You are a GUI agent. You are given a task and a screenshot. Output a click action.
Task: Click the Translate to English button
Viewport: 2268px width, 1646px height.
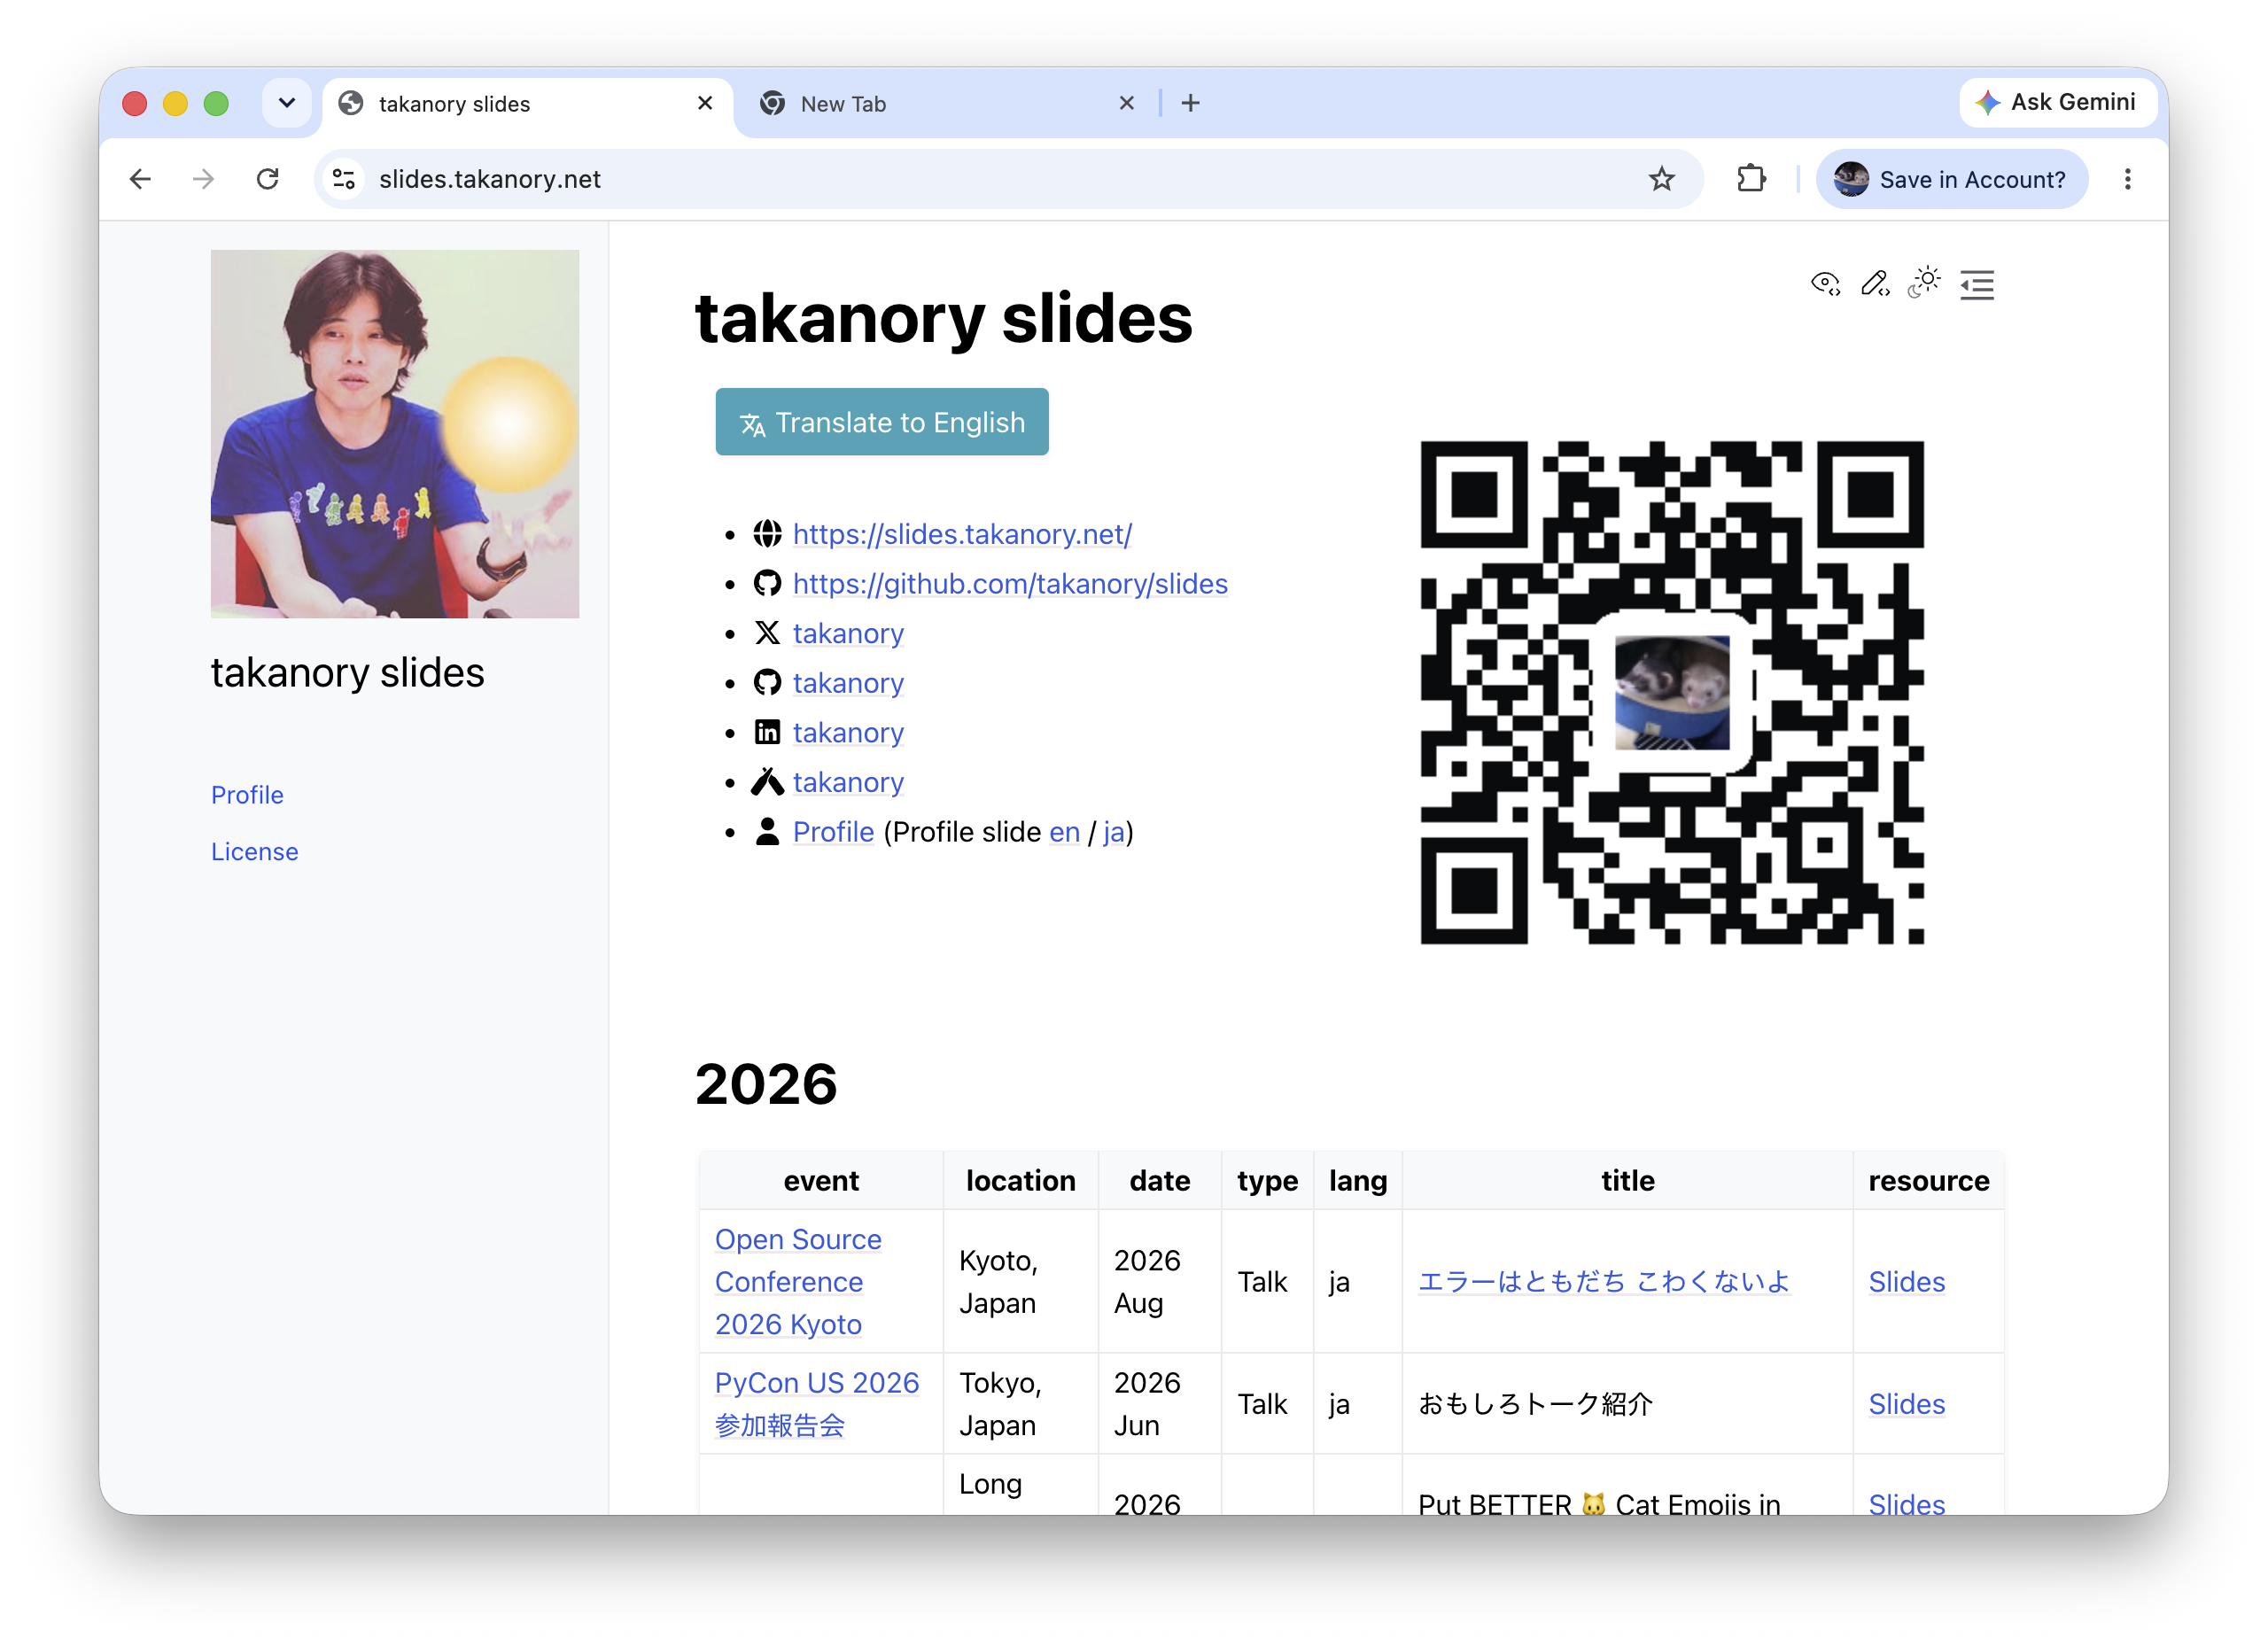tap(882, 422)
